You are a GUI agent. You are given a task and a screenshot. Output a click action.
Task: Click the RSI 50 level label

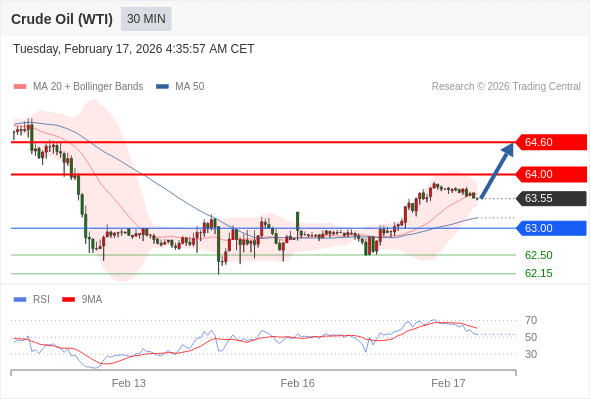[531, 337]
